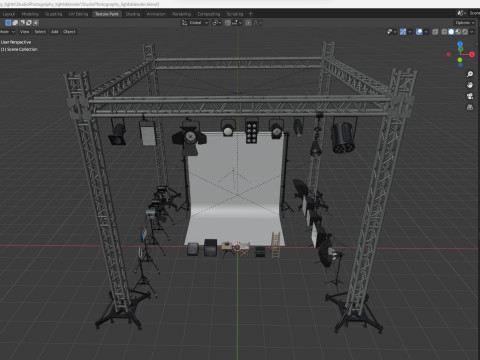
Task: Switch to wireframe viewport shading
Action: (444, 32)
